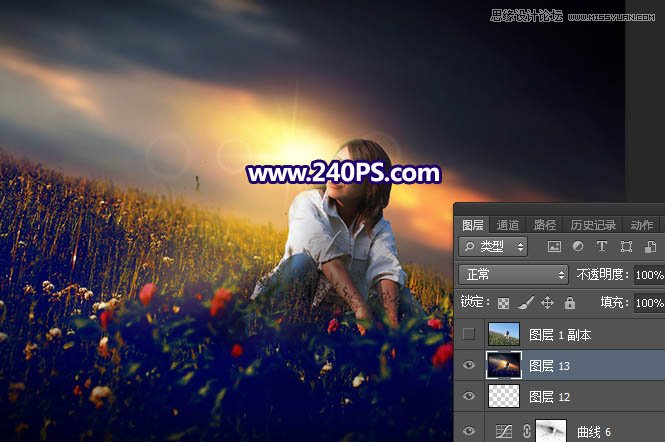Click the type layer filter icon
Image resolution: width=665 pixels, height=442 pixels.
(x=602, y=246)
